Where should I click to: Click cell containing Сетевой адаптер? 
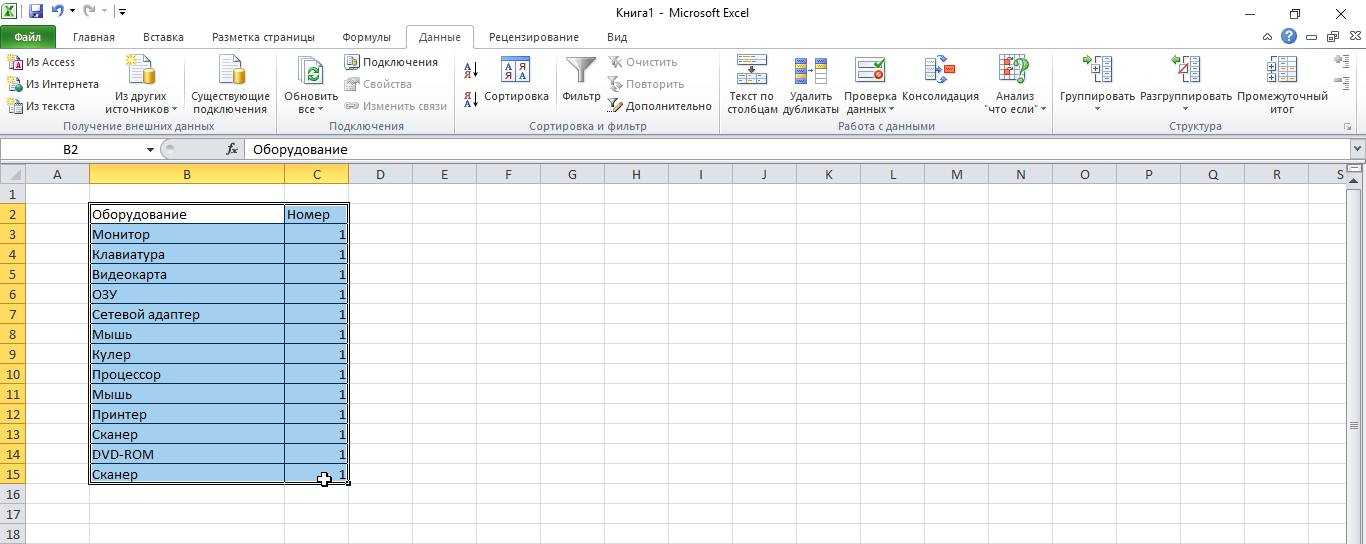[x=187, y=314]
